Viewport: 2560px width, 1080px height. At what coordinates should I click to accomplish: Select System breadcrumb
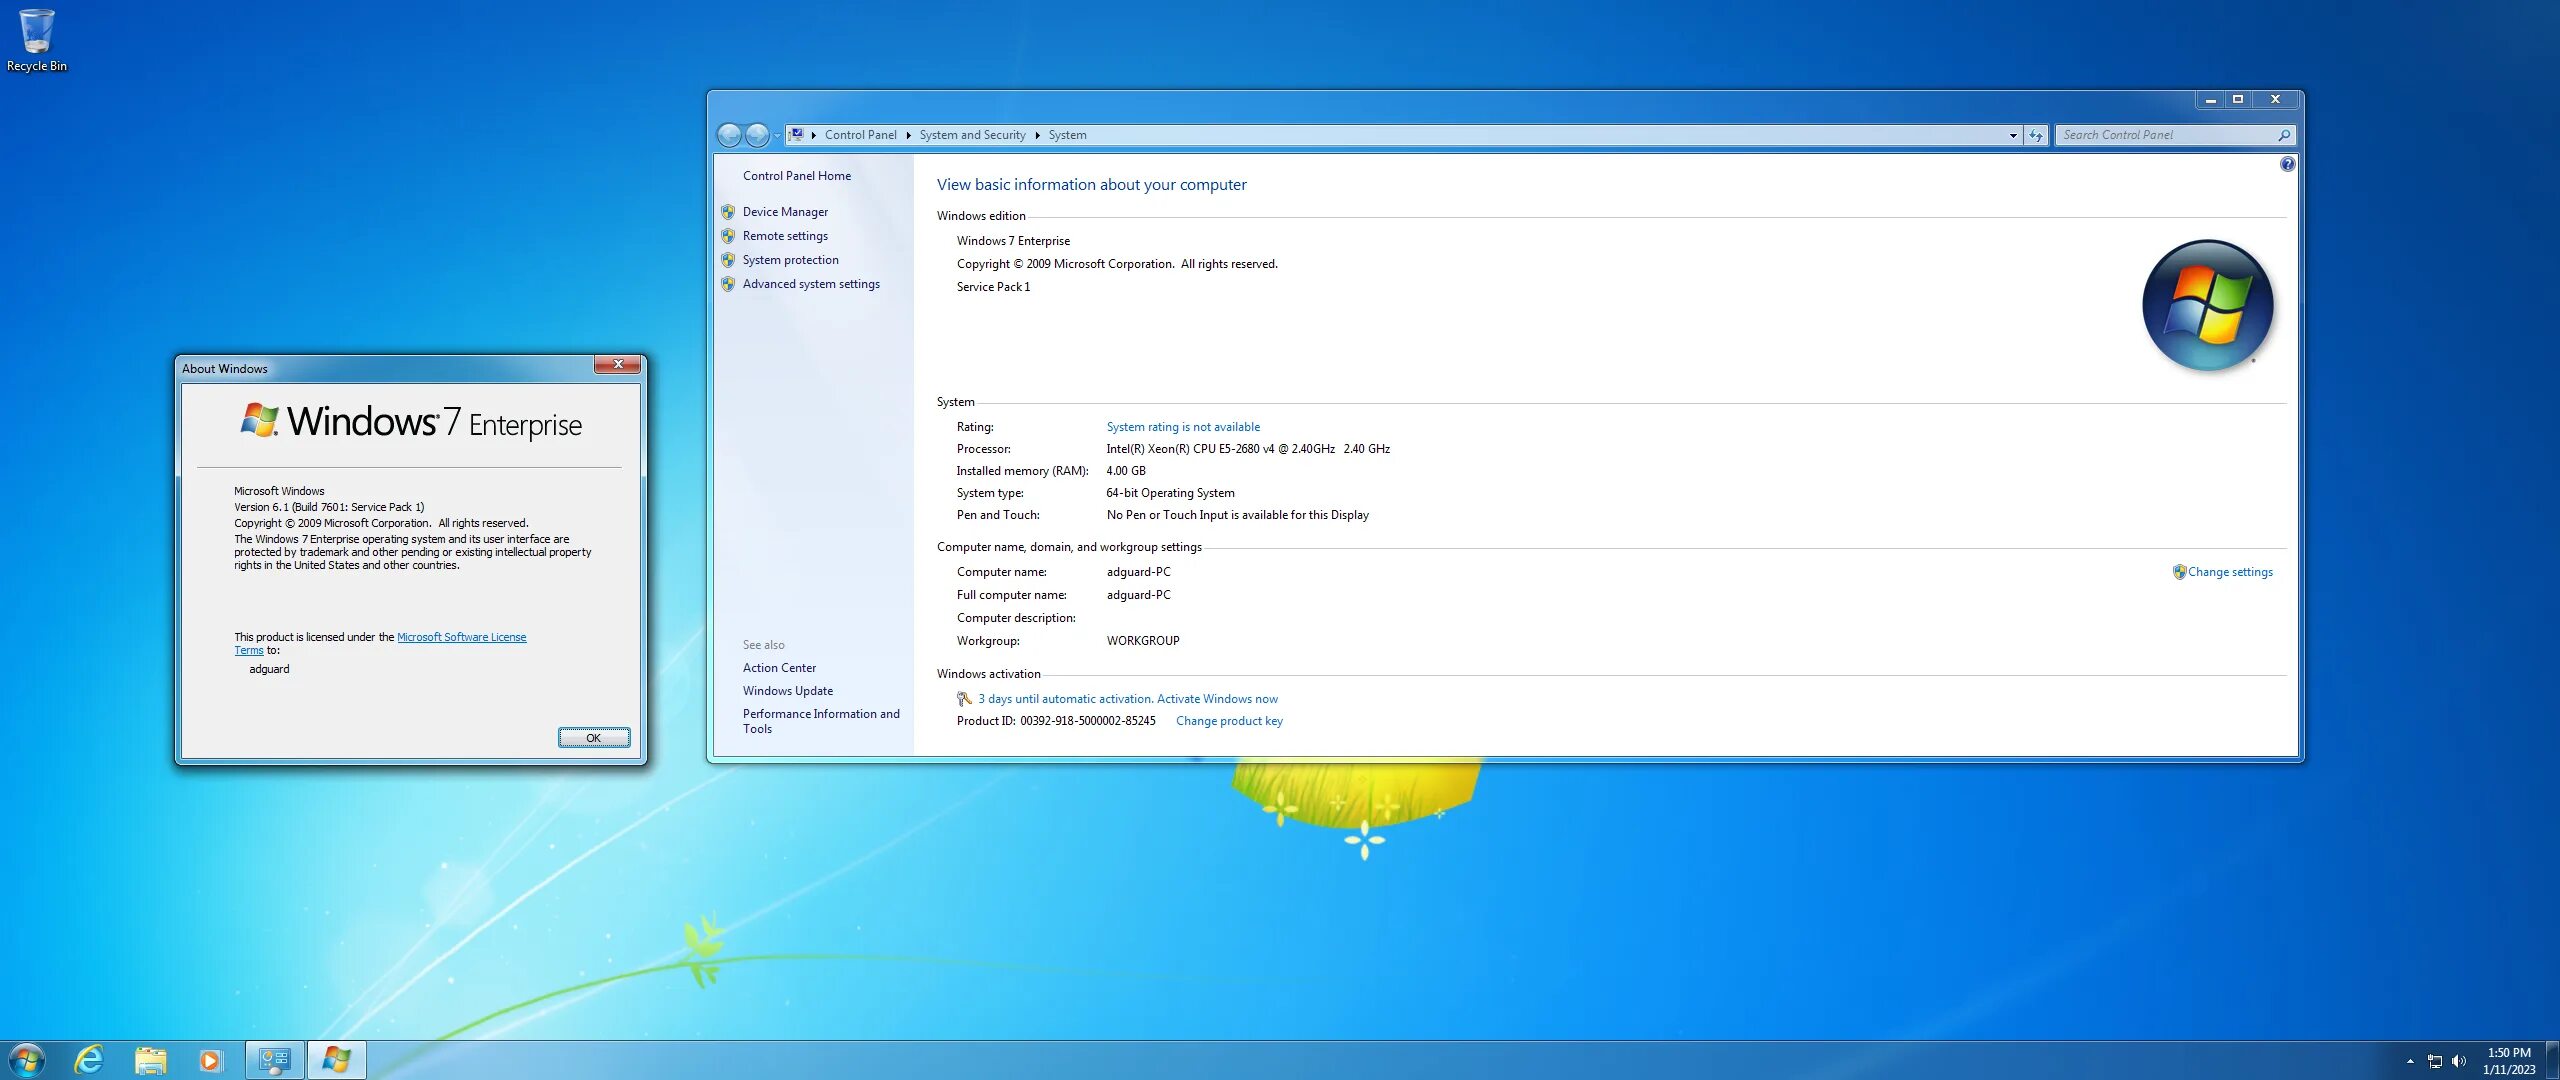pyautogui.click(x=1067, y=135)
